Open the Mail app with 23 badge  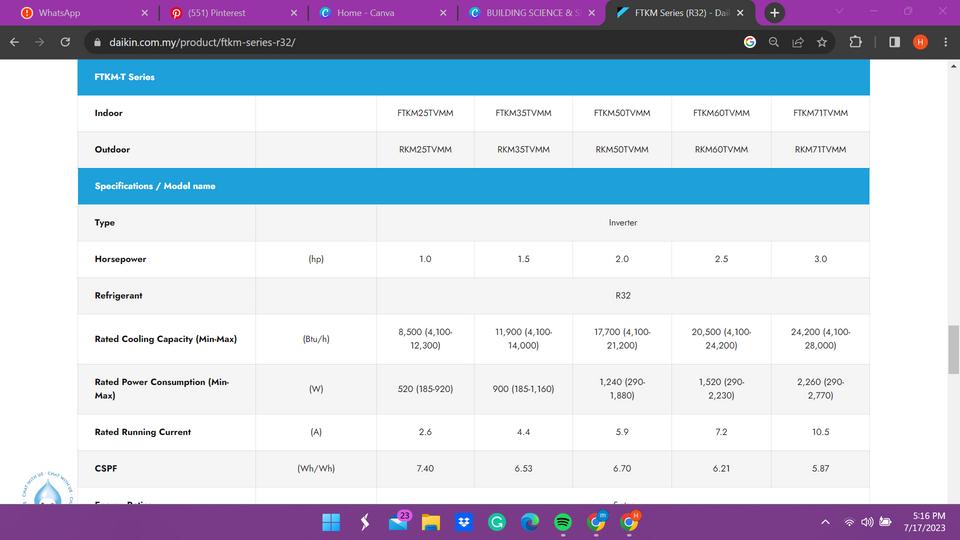tap(399, 522)
